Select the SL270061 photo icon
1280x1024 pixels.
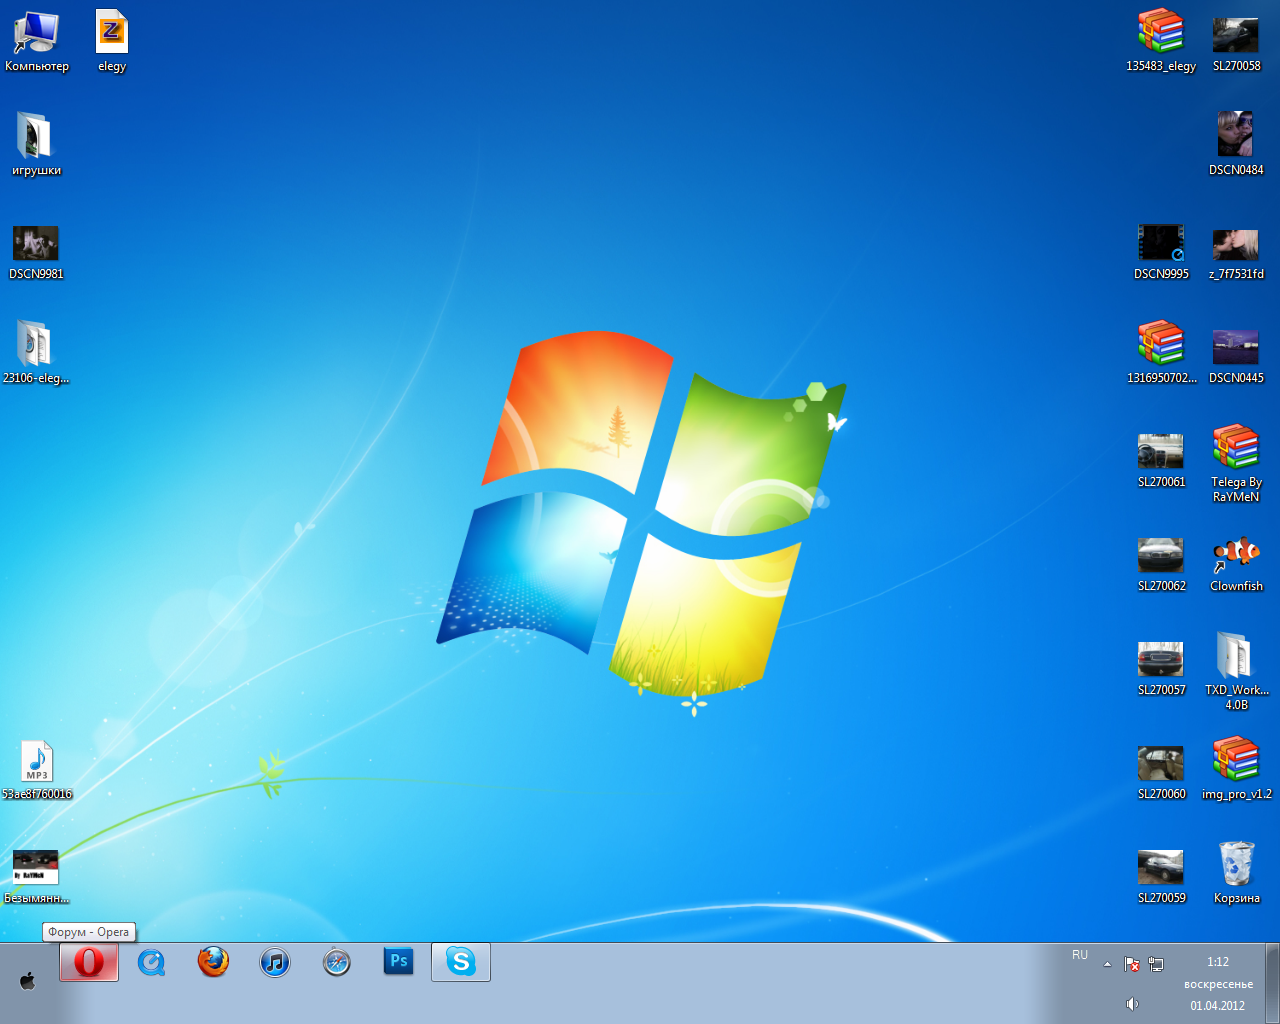click(1161, 460)
